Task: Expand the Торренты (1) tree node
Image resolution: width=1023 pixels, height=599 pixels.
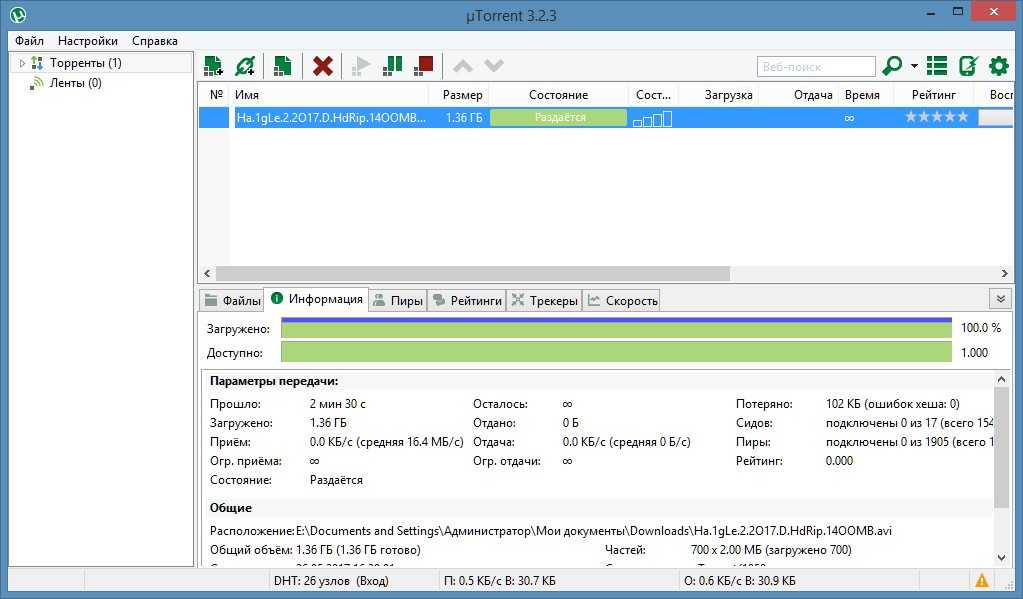Action: point(22,63)
